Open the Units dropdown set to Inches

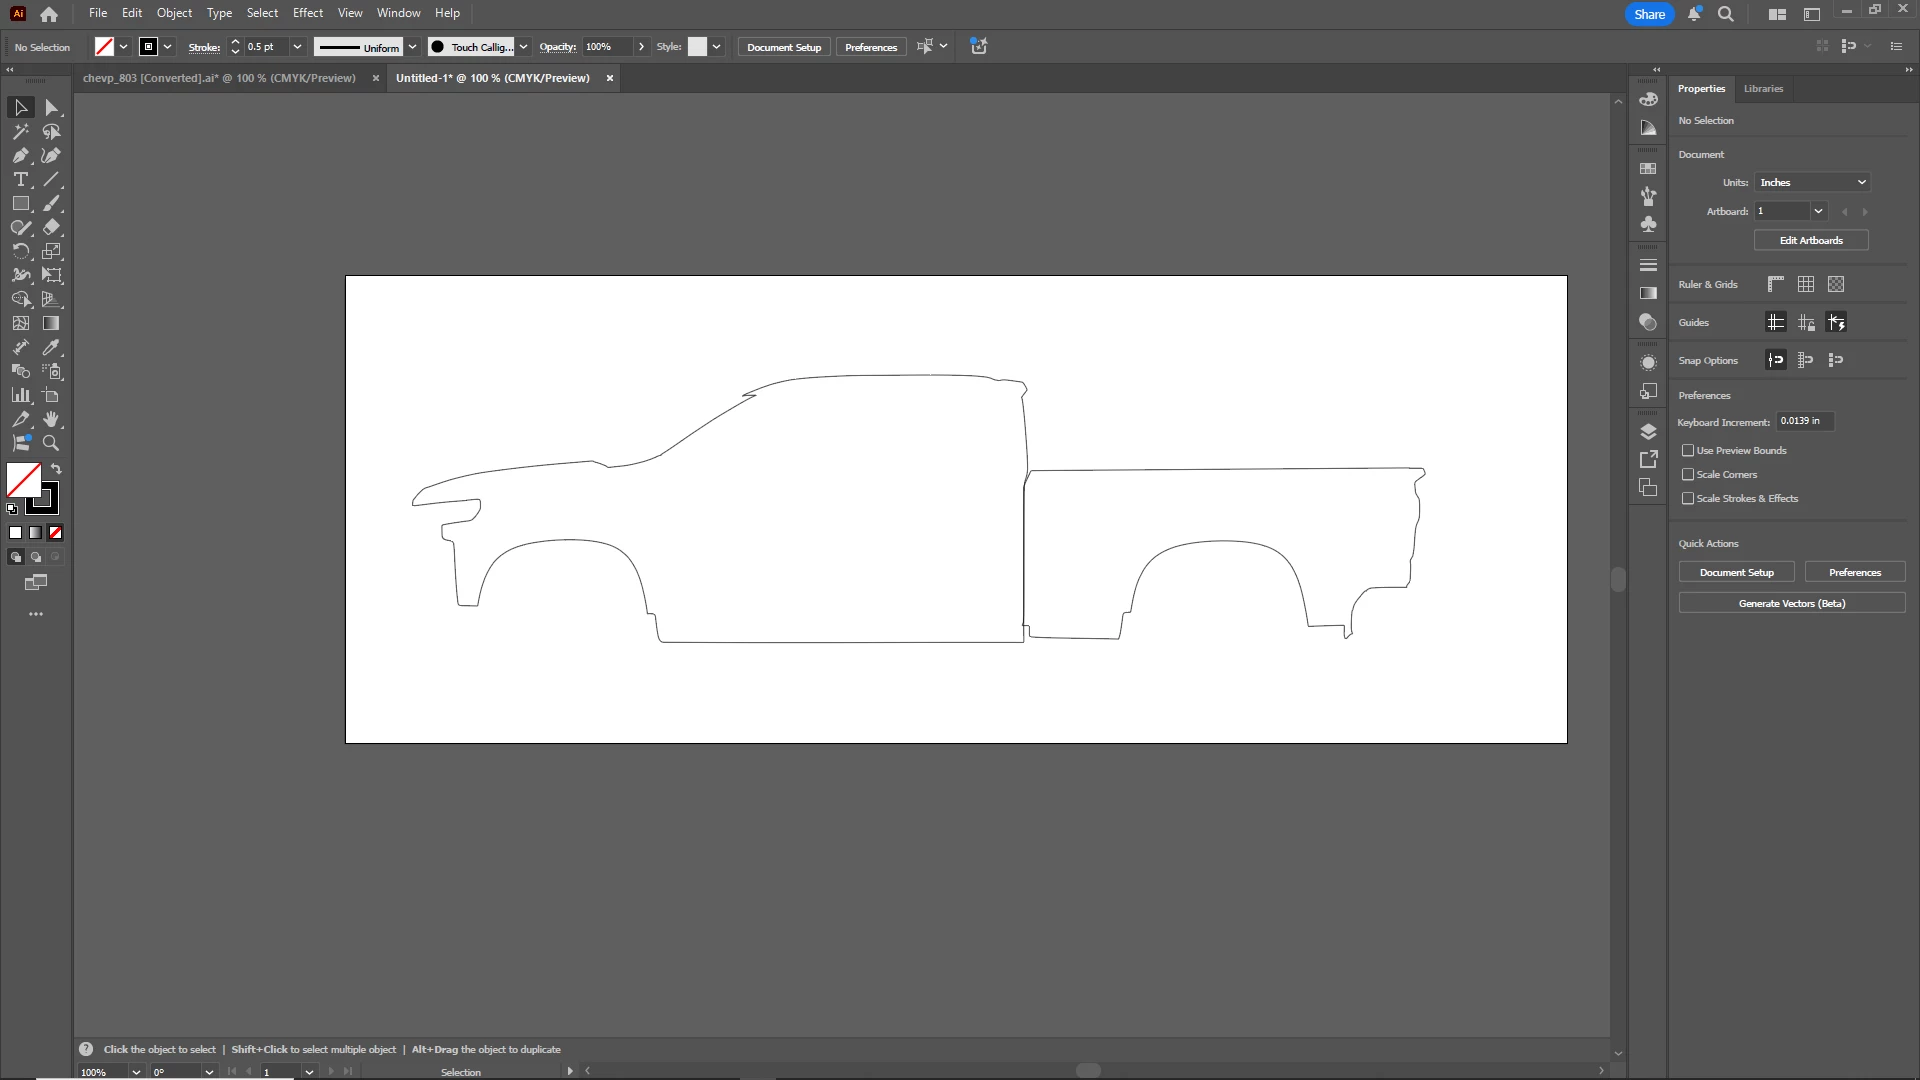point(1812,183)
